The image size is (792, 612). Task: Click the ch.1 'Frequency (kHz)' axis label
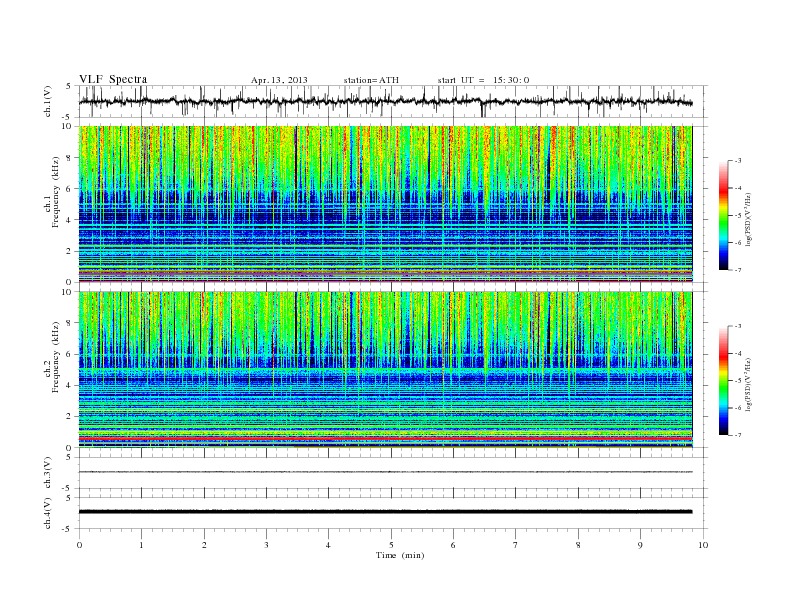(x=56, y=192)
